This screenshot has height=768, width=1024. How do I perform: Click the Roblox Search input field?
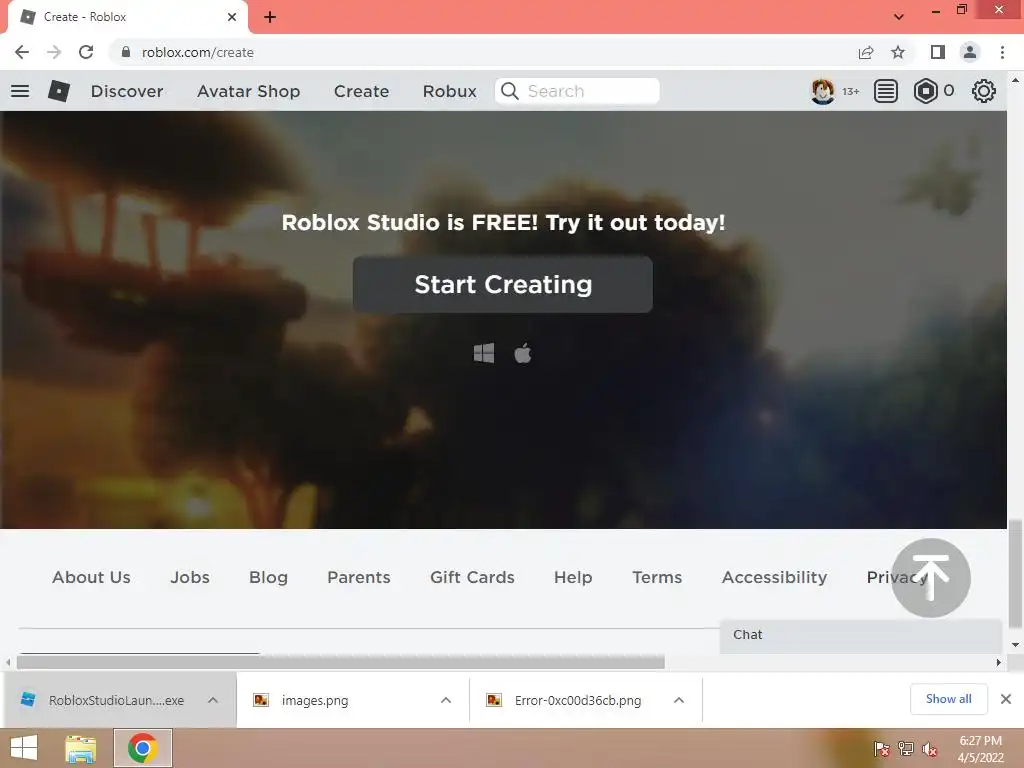pyautogui.click(x=577, y=91)
